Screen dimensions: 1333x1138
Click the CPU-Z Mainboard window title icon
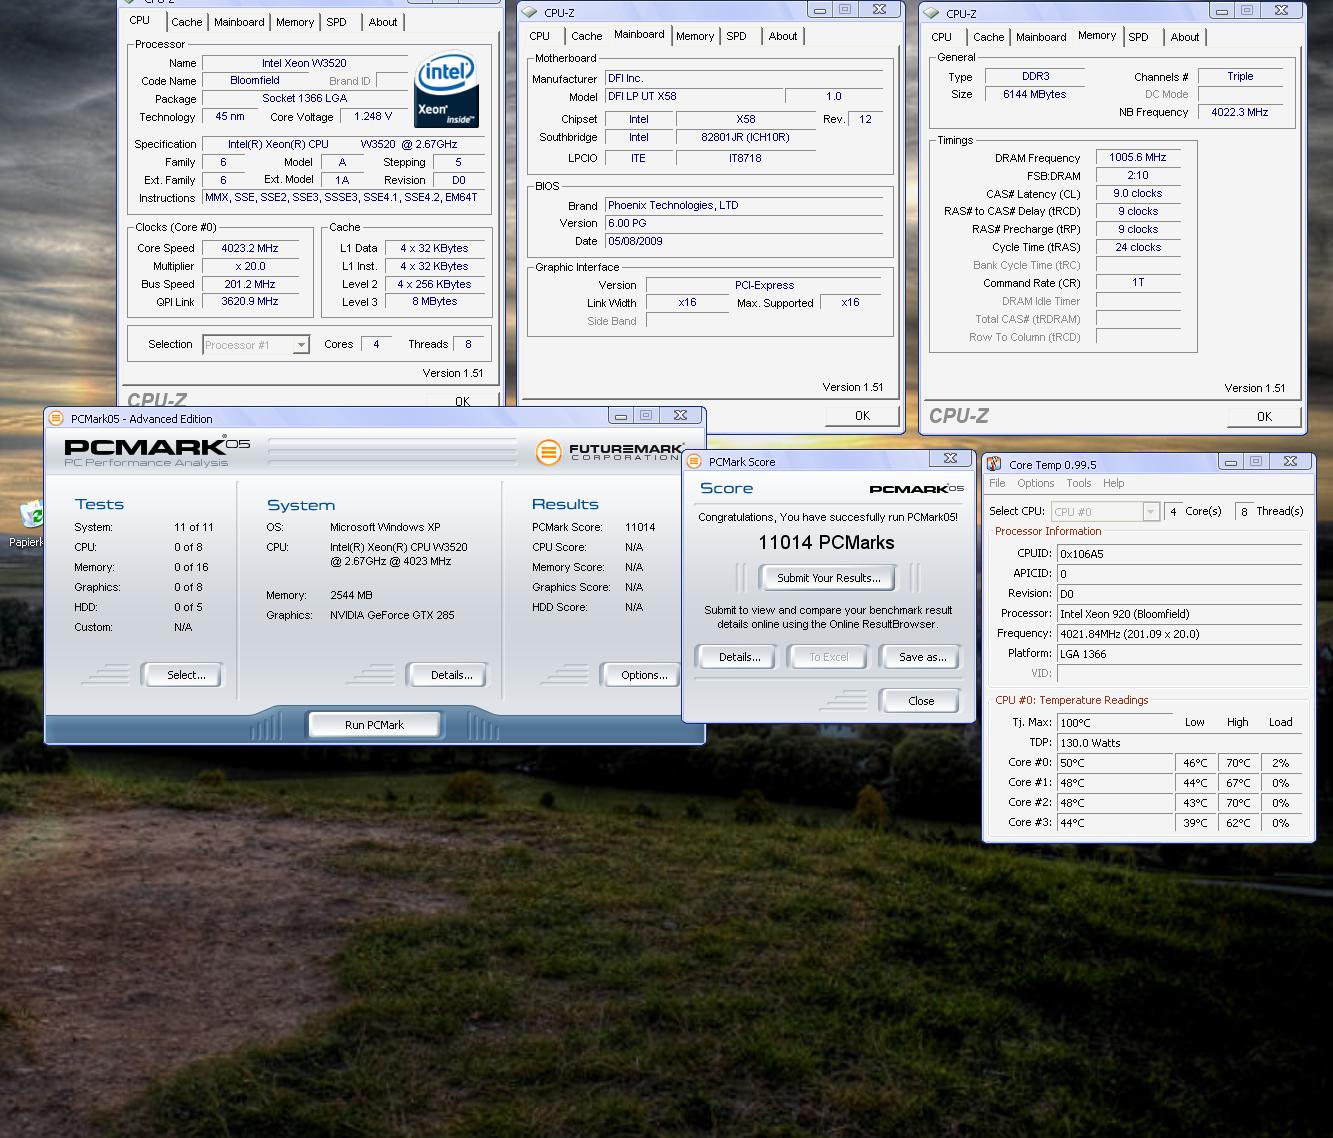(x=530, y=13)
